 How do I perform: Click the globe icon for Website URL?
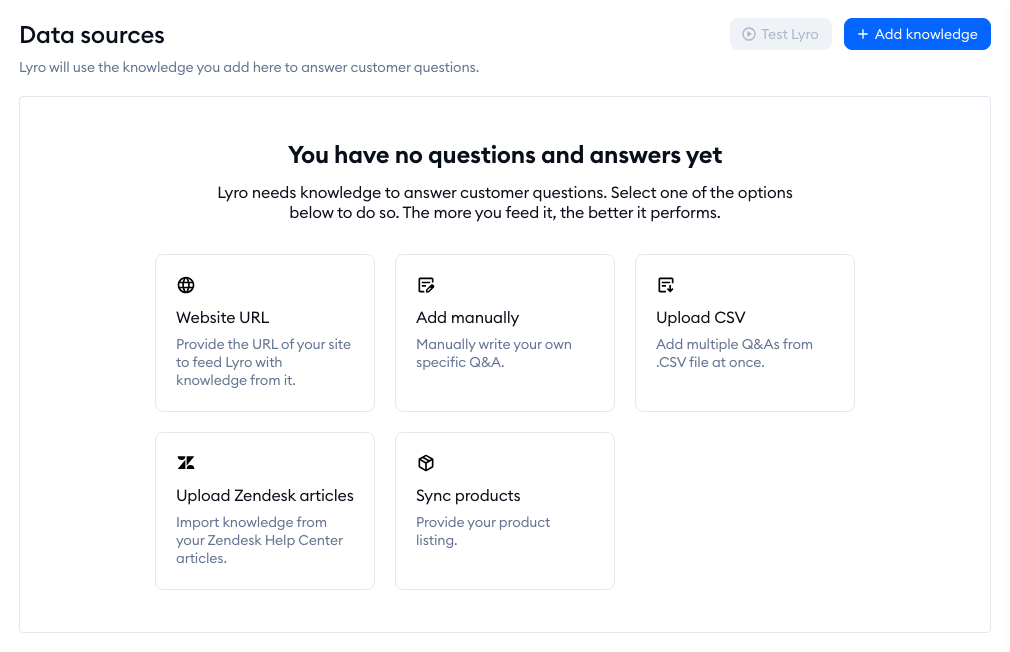pyautogui.click(x=186, y=285)
